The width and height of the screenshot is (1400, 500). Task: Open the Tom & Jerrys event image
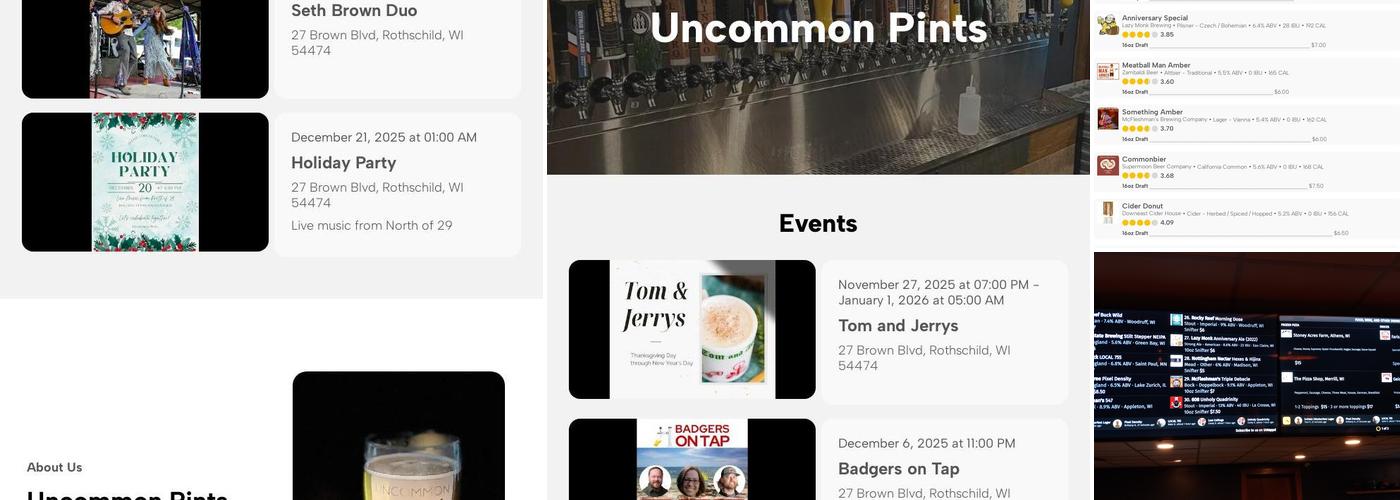(x=692, y=329)
